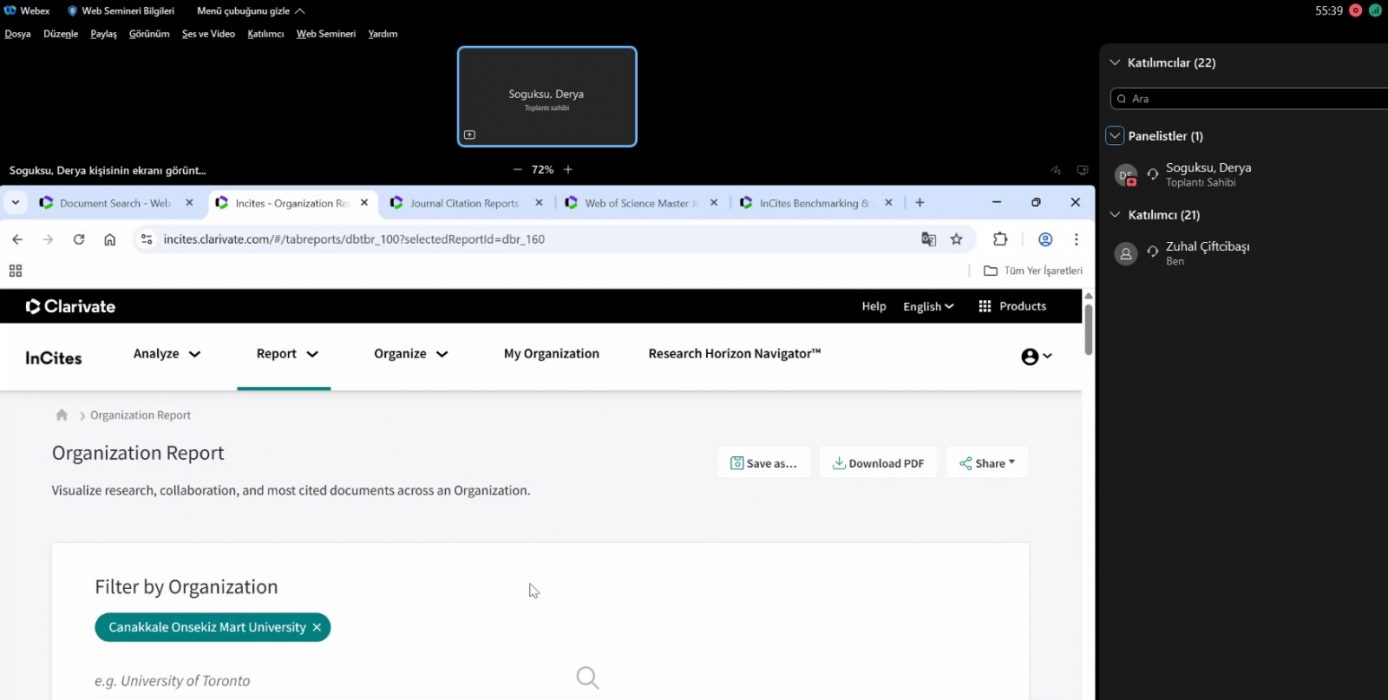
Task: Open Research Horizon Navigator link
Action: (x=735, y=354)
